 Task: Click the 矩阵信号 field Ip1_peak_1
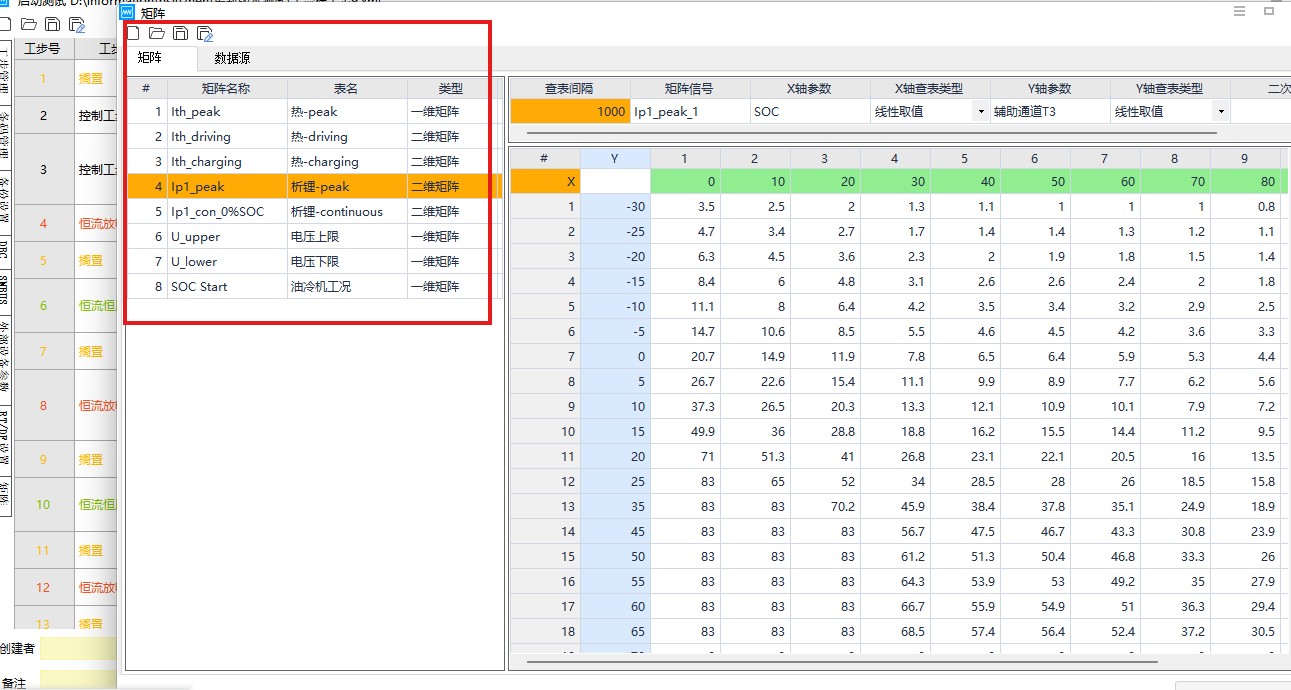(690, 112)
